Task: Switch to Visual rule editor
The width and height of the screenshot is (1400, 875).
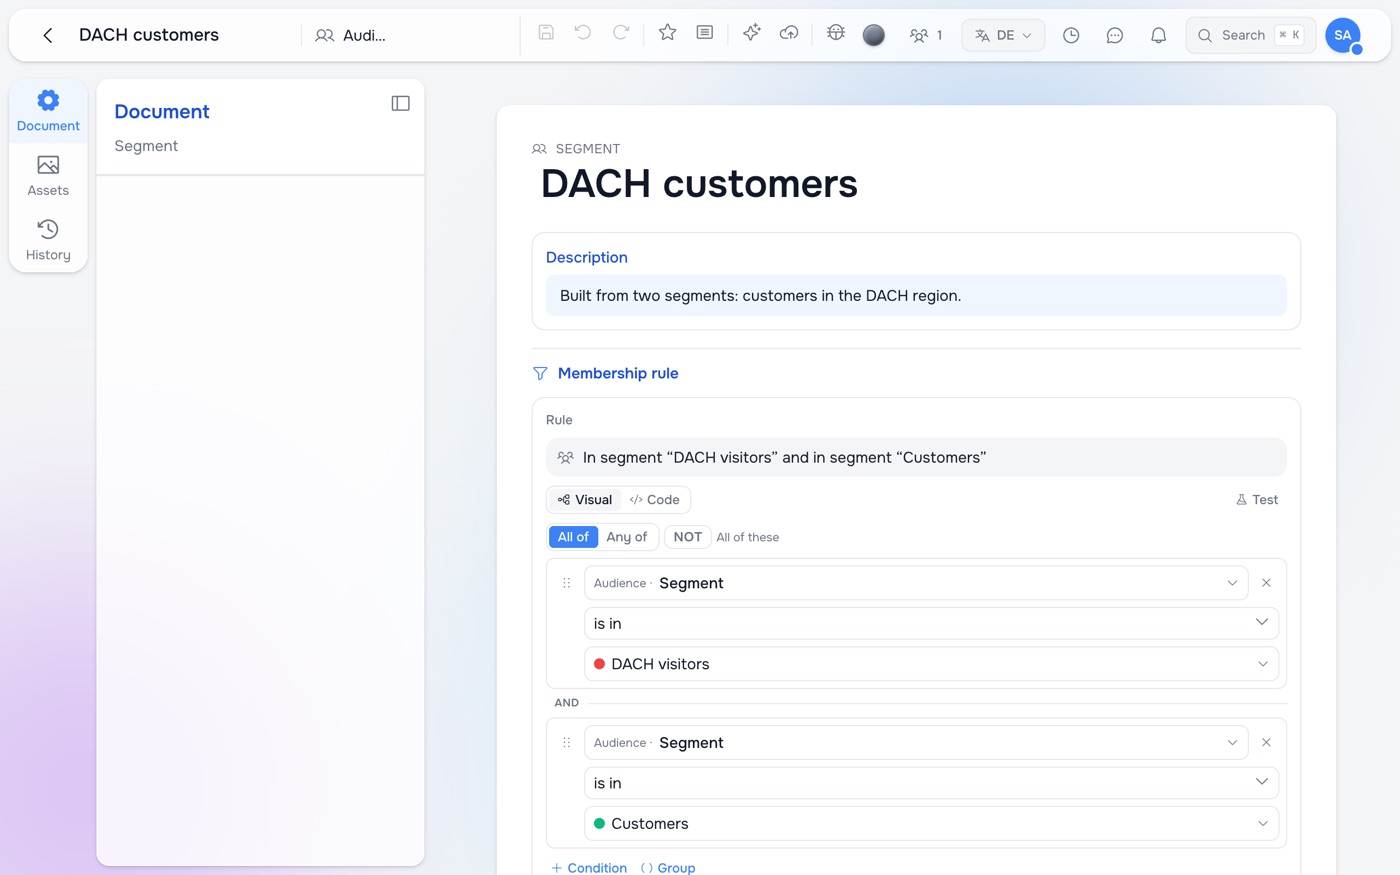Action: click(585, 500)
